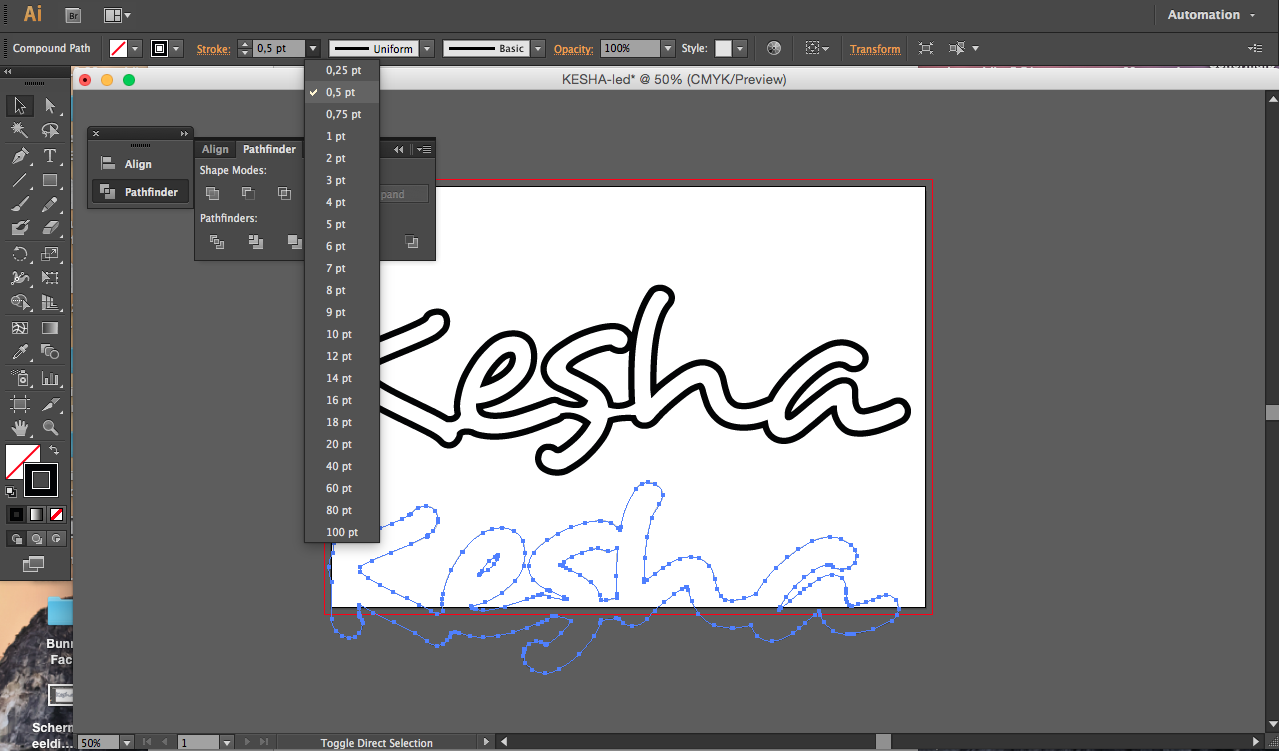Select the Mesh tool

[x=20, y=328]
